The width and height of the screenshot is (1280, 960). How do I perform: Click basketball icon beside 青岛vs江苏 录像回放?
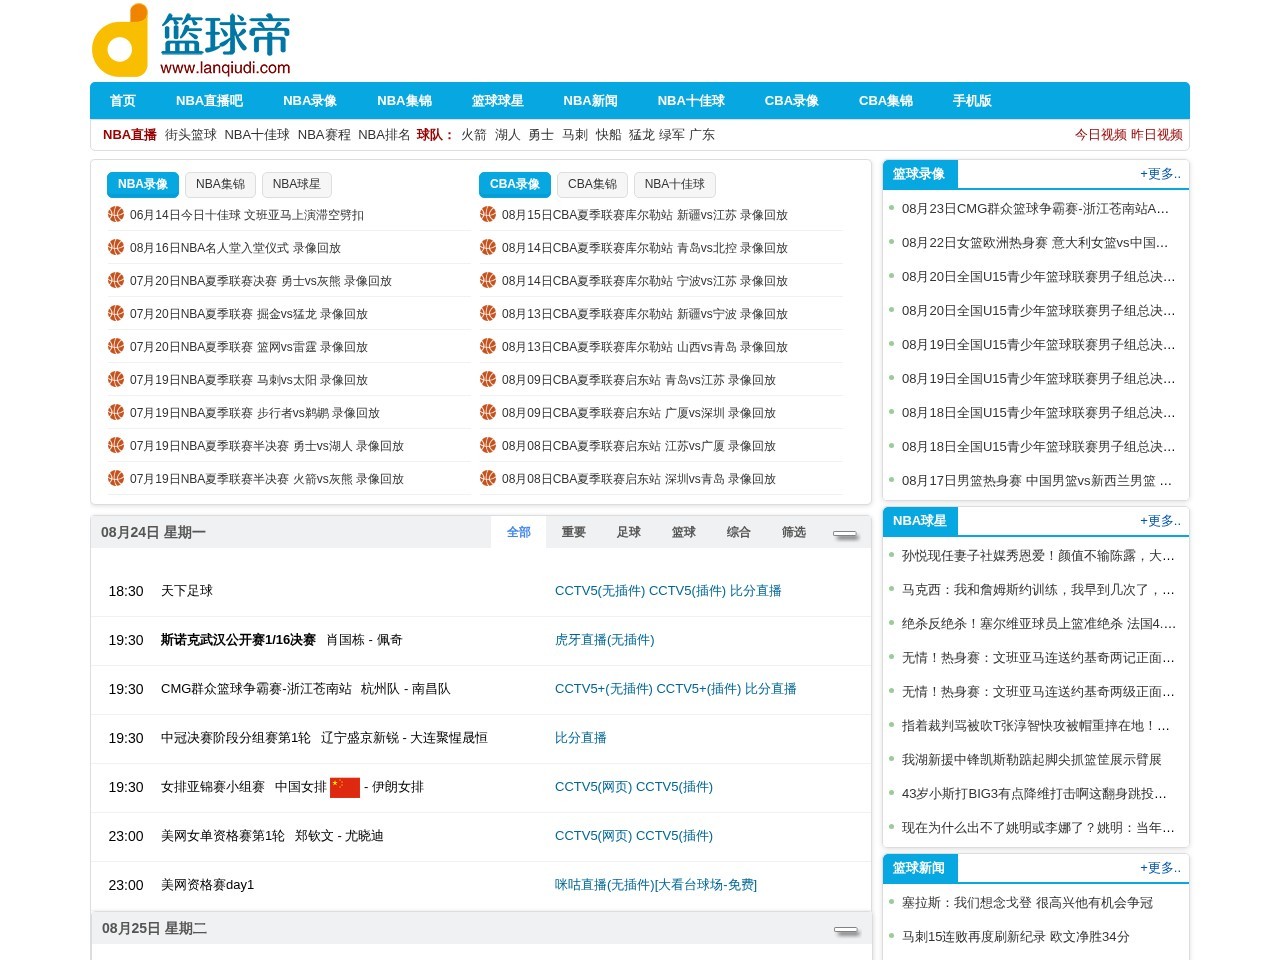coord(488,379)
